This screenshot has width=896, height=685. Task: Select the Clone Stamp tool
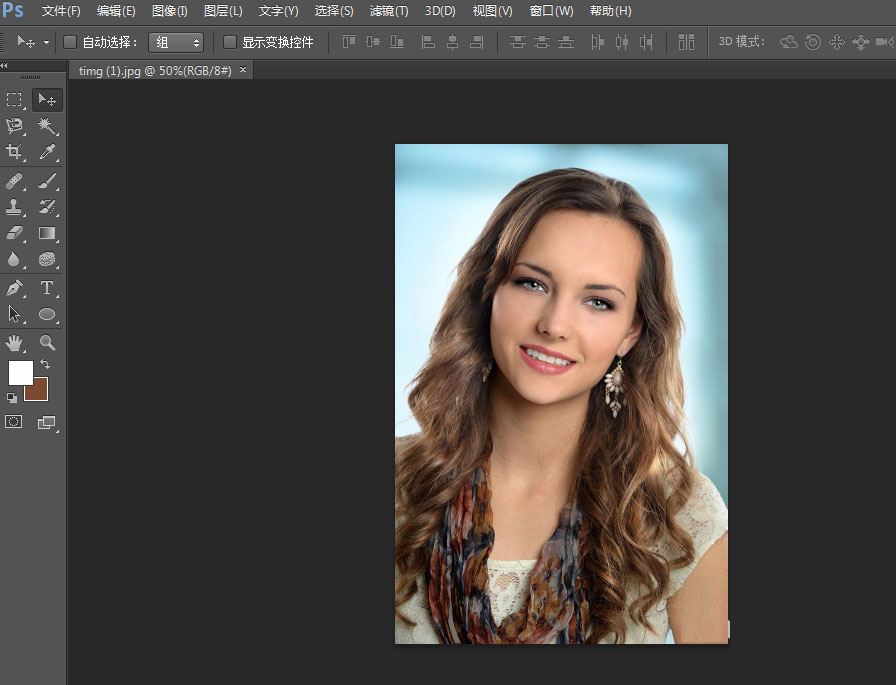click(15, 207)
